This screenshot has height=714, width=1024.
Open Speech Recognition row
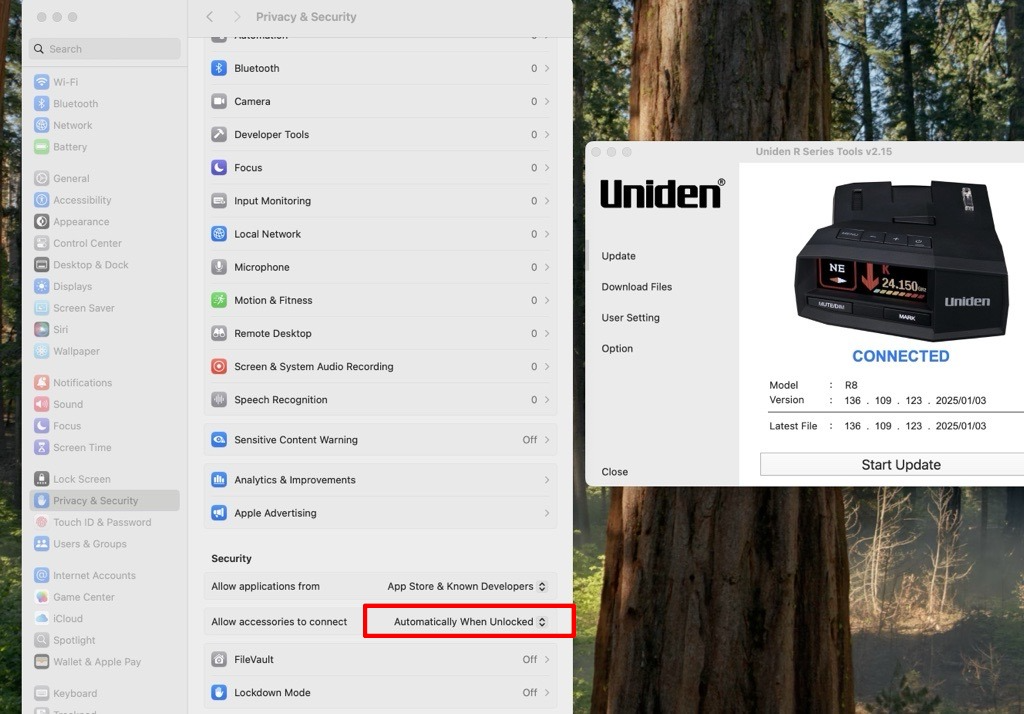pos(381,400)
